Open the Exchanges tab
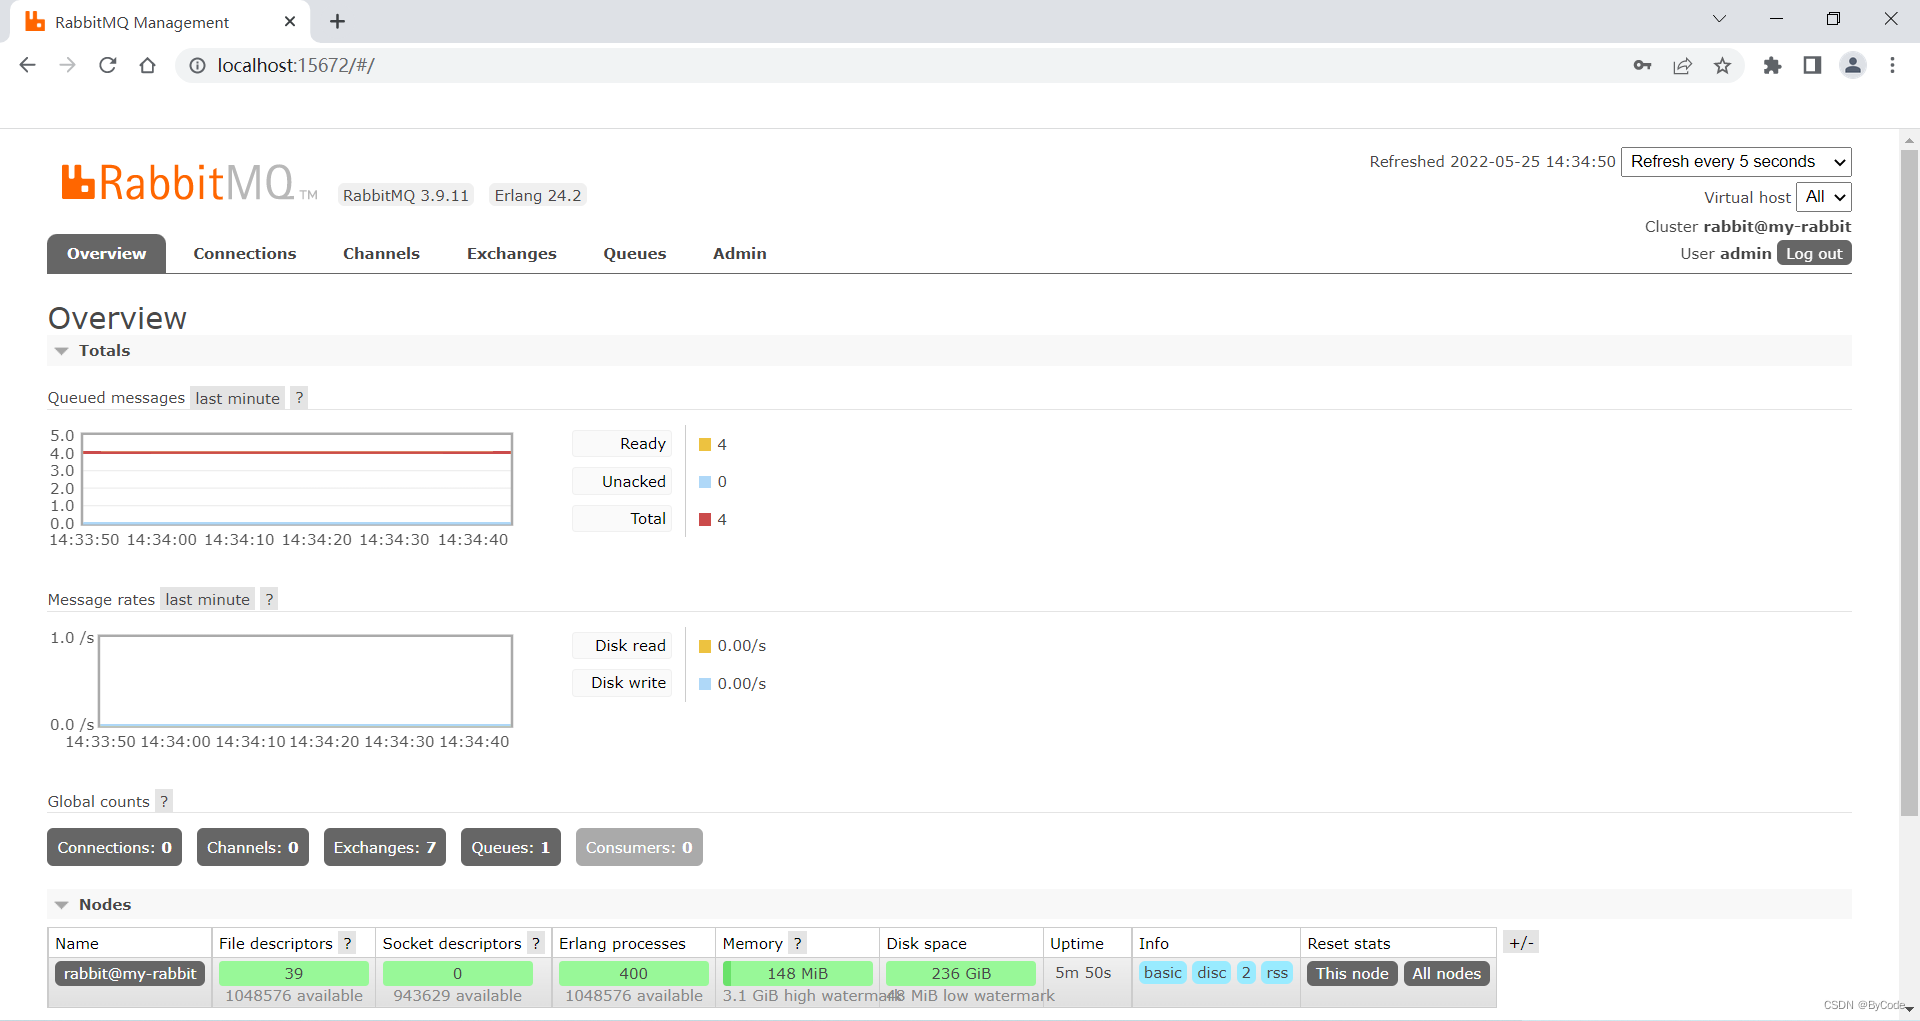Screen dimensions: 1920x1021 pyautogui.click(x=511, y=254)
